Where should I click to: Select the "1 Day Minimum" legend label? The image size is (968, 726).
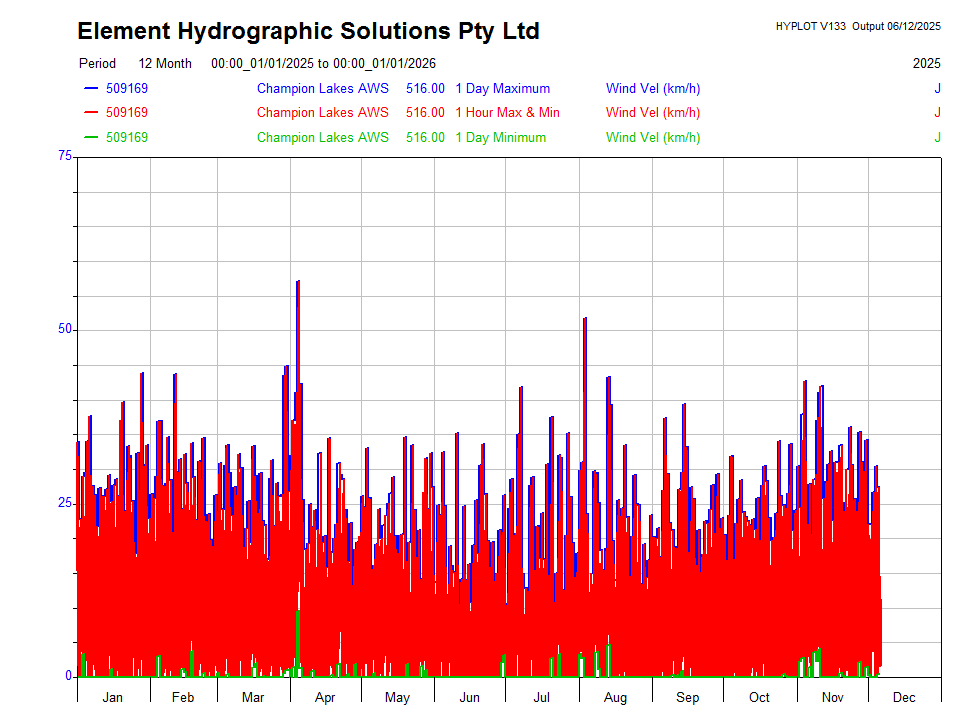[x=500, y=137]
